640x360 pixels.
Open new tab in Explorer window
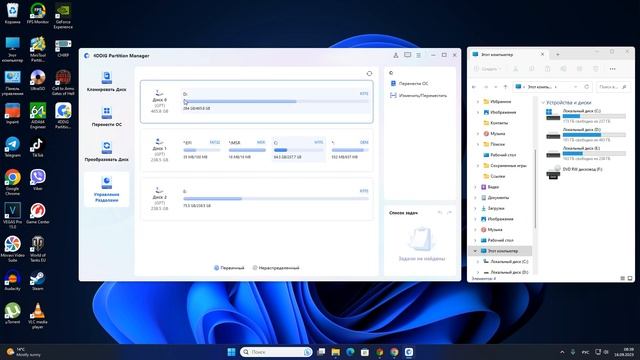(x=558, y=54)
